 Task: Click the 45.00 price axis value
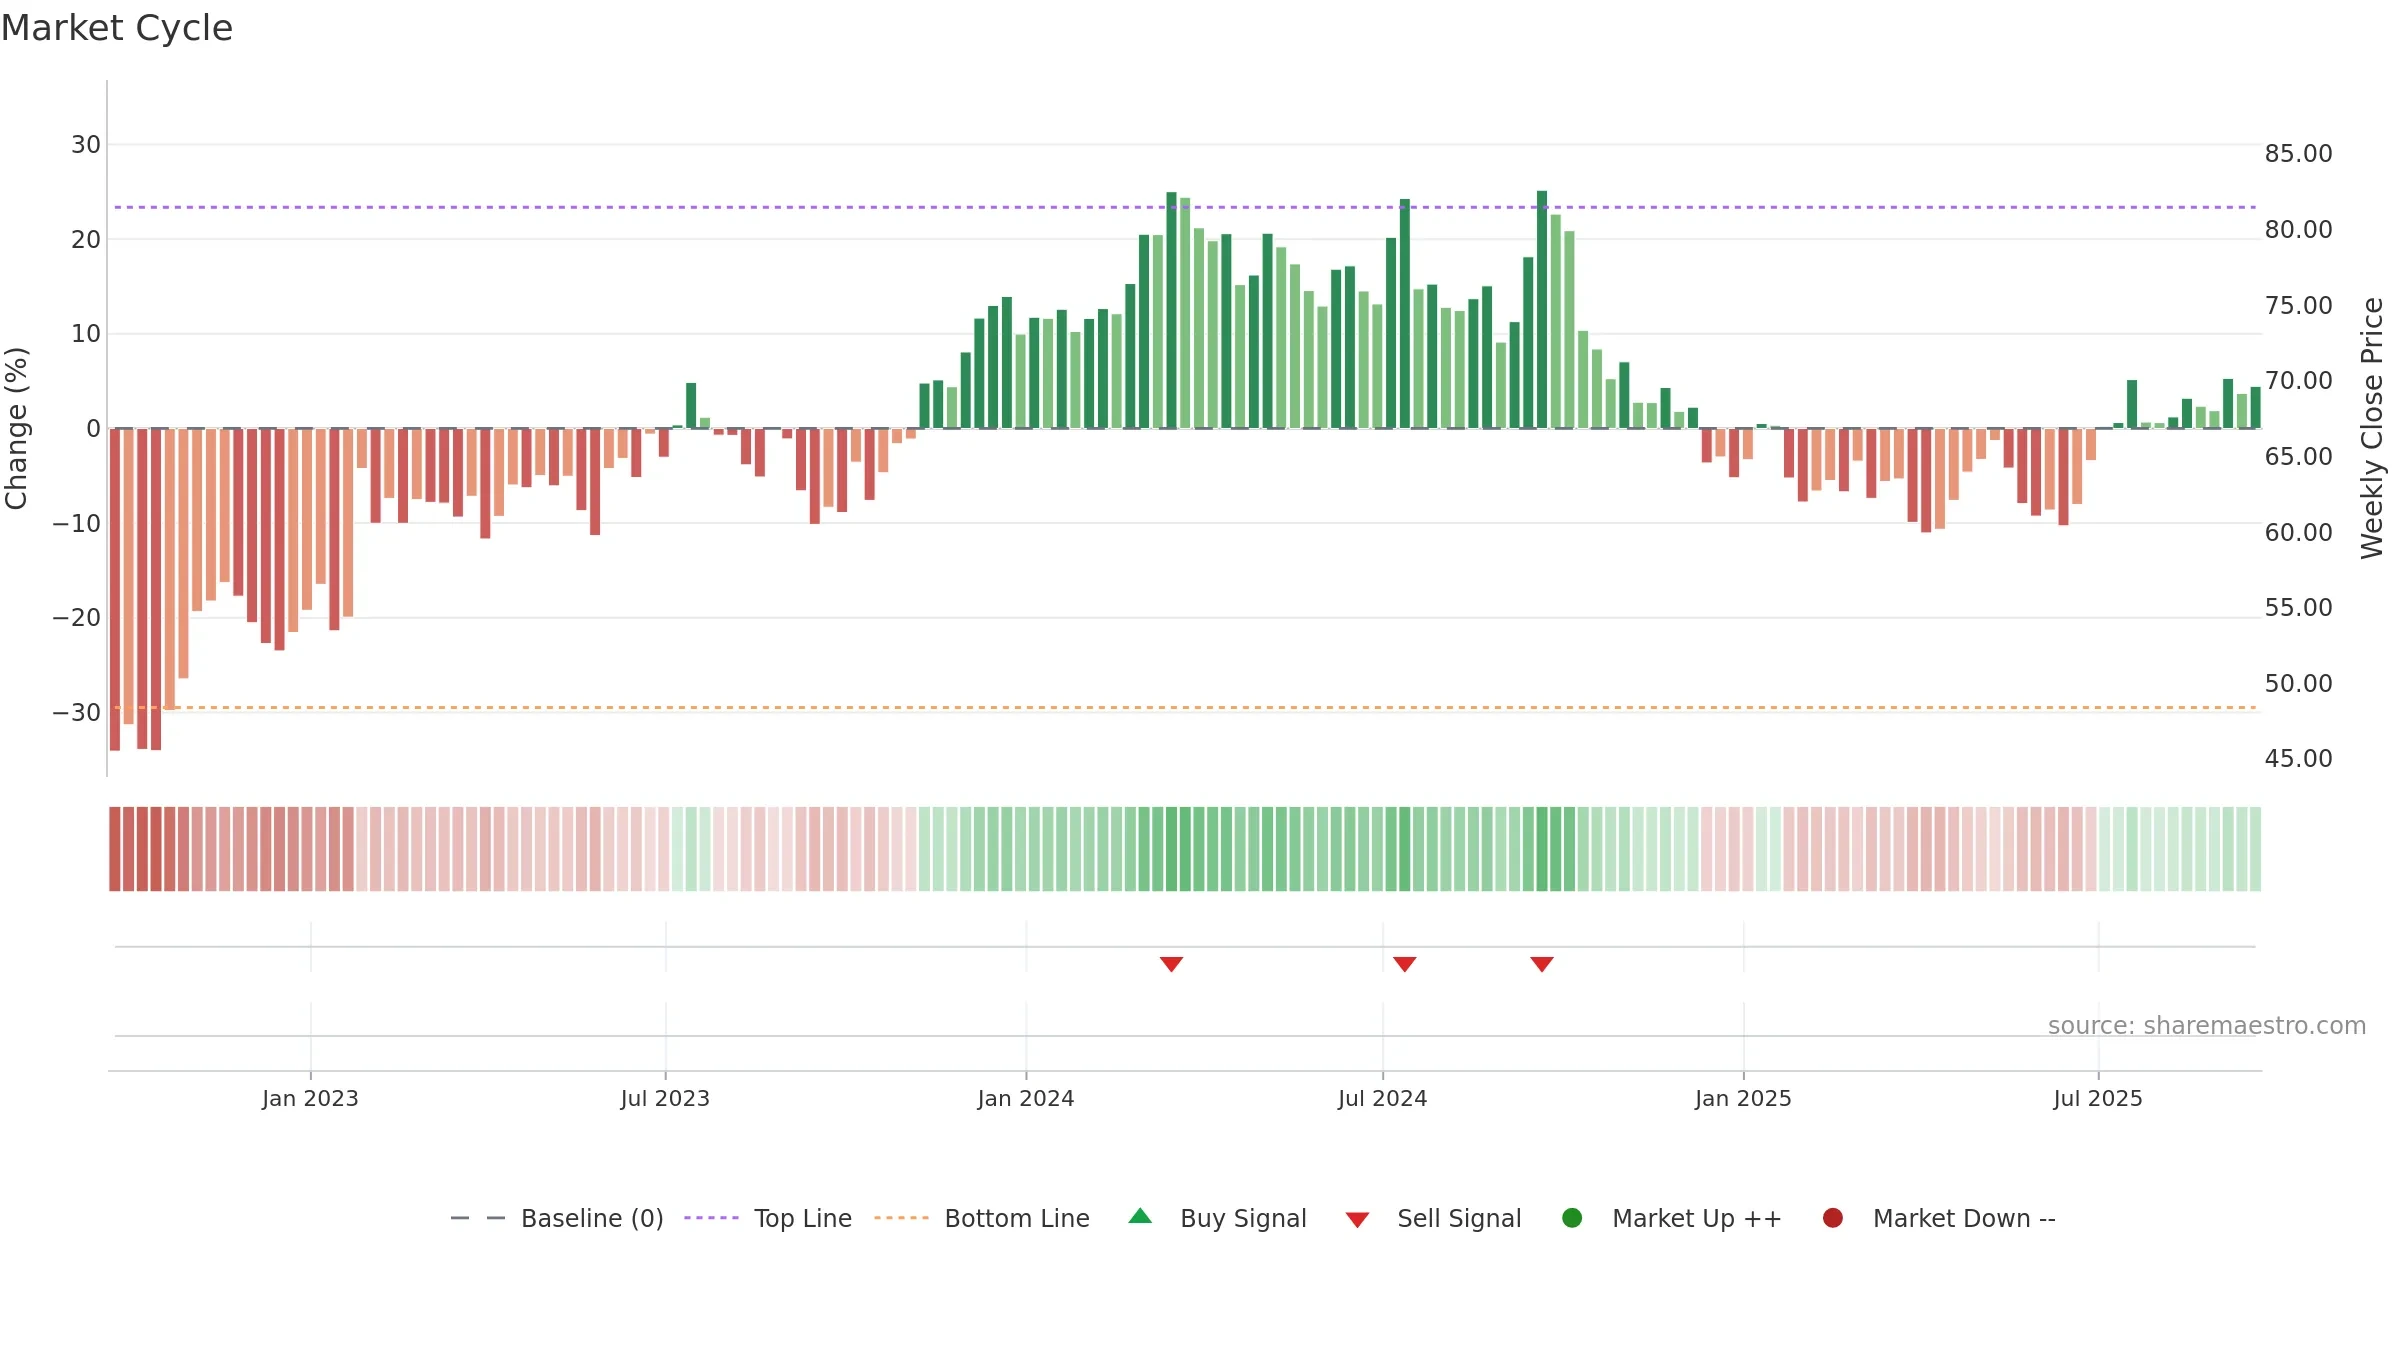pyautogui.click(x=2298, y=759)
